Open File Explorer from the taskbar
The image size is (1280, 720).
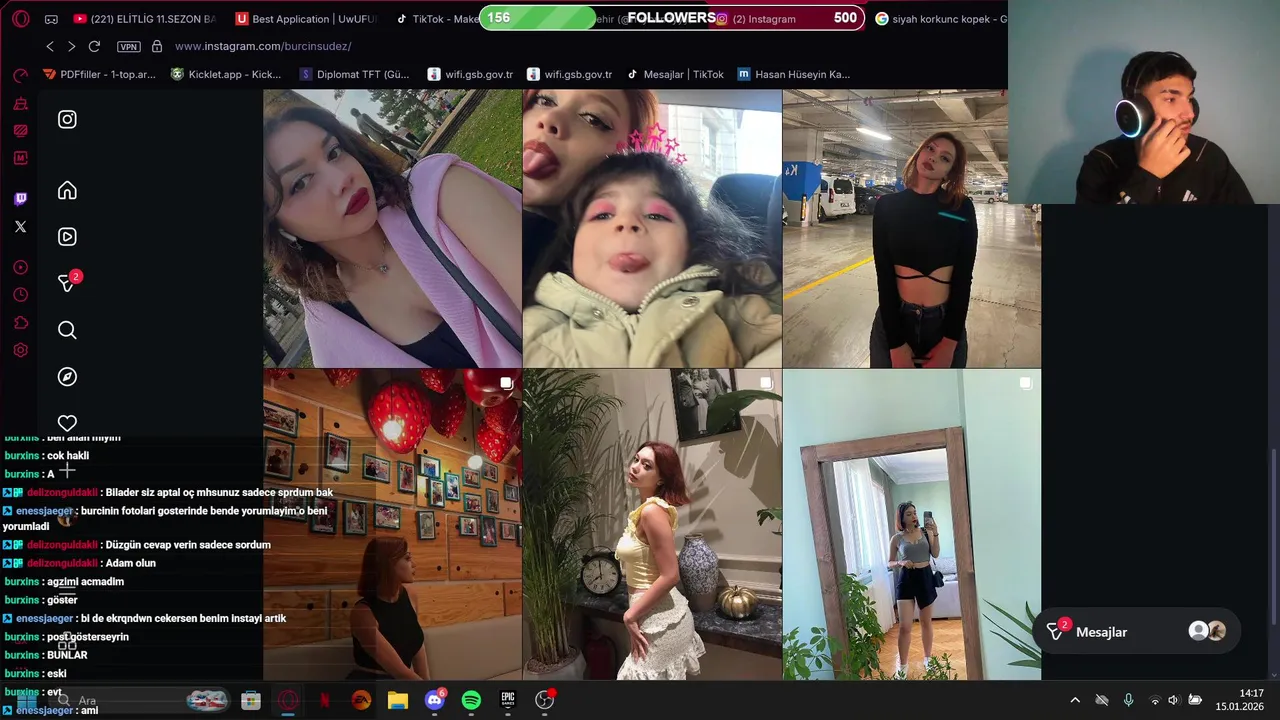398,700
